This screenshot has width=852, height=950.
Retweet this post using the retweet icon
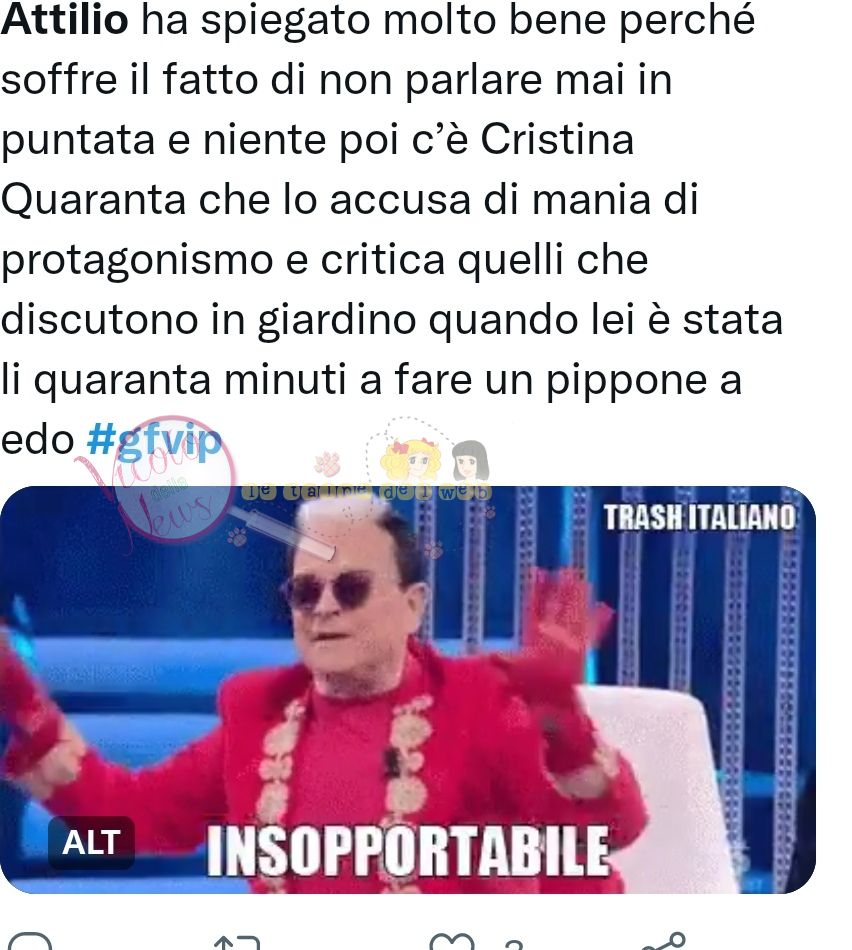237,943
